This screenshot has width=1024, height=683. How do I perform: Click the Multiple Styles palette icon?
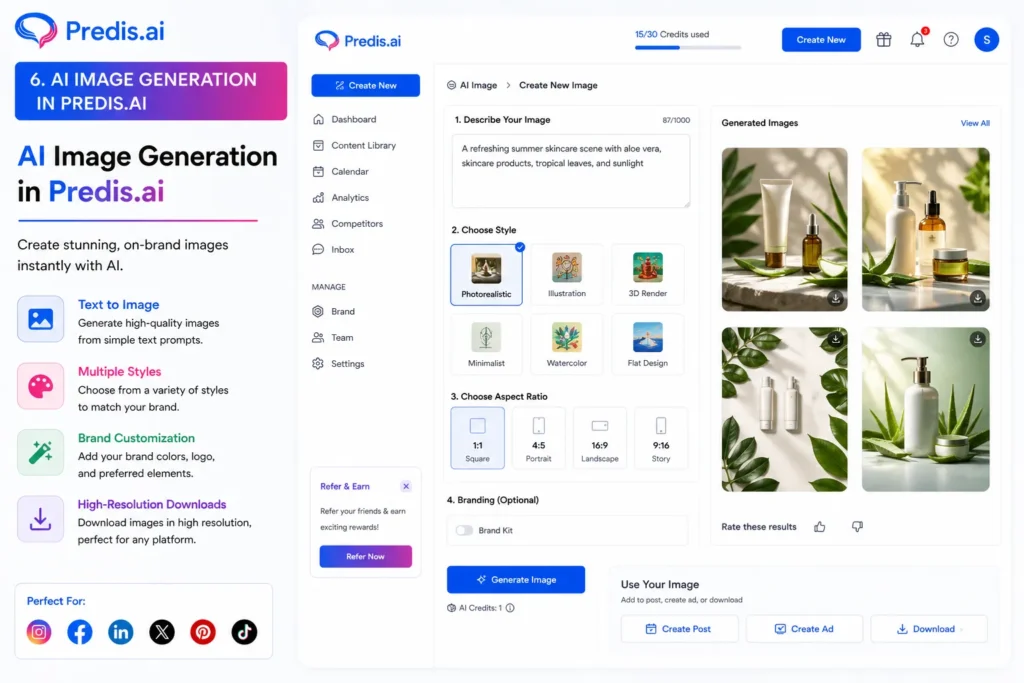pos(40,386)
